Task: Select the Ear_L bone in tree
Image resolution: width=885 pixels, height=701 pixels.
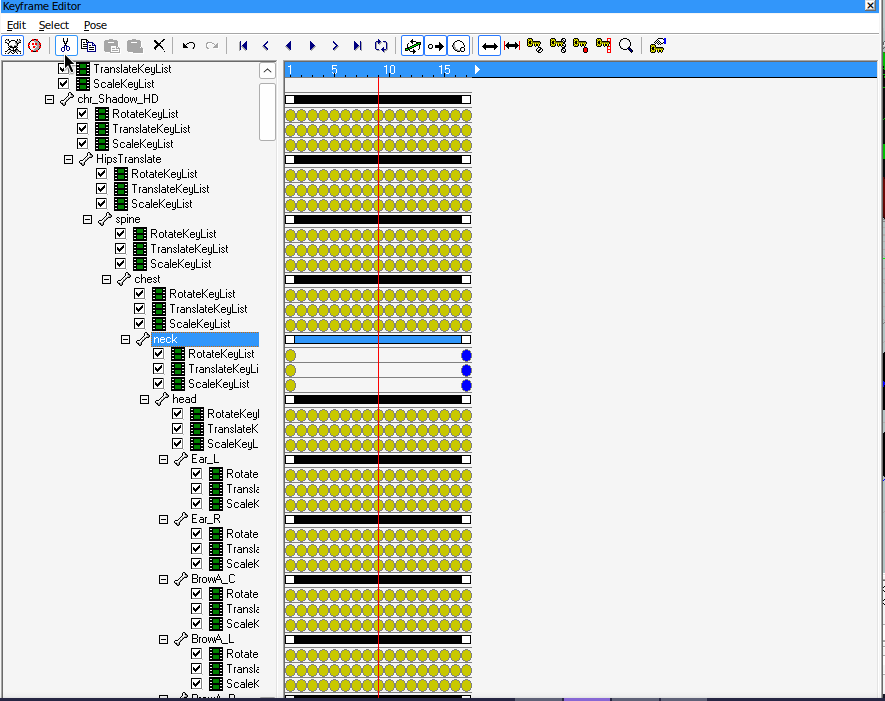Action: point(204,459)
